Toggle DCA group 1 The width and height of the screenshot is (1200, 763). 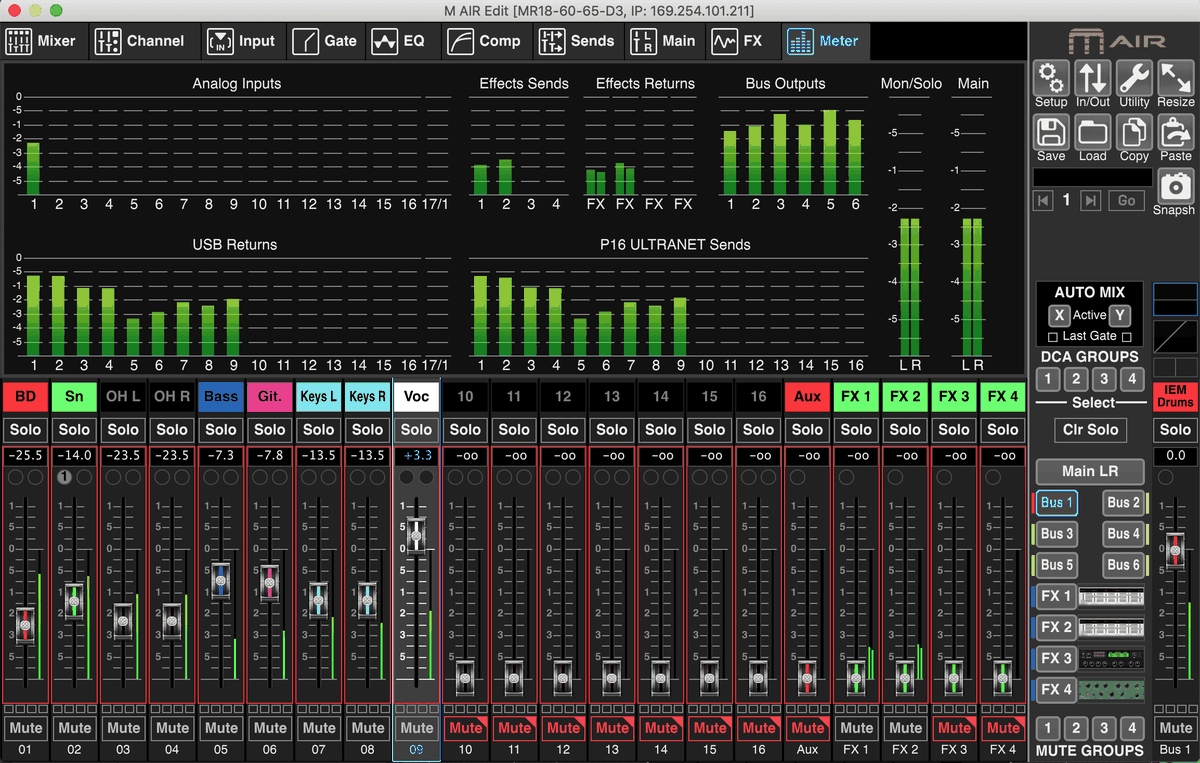[1048, 379]
